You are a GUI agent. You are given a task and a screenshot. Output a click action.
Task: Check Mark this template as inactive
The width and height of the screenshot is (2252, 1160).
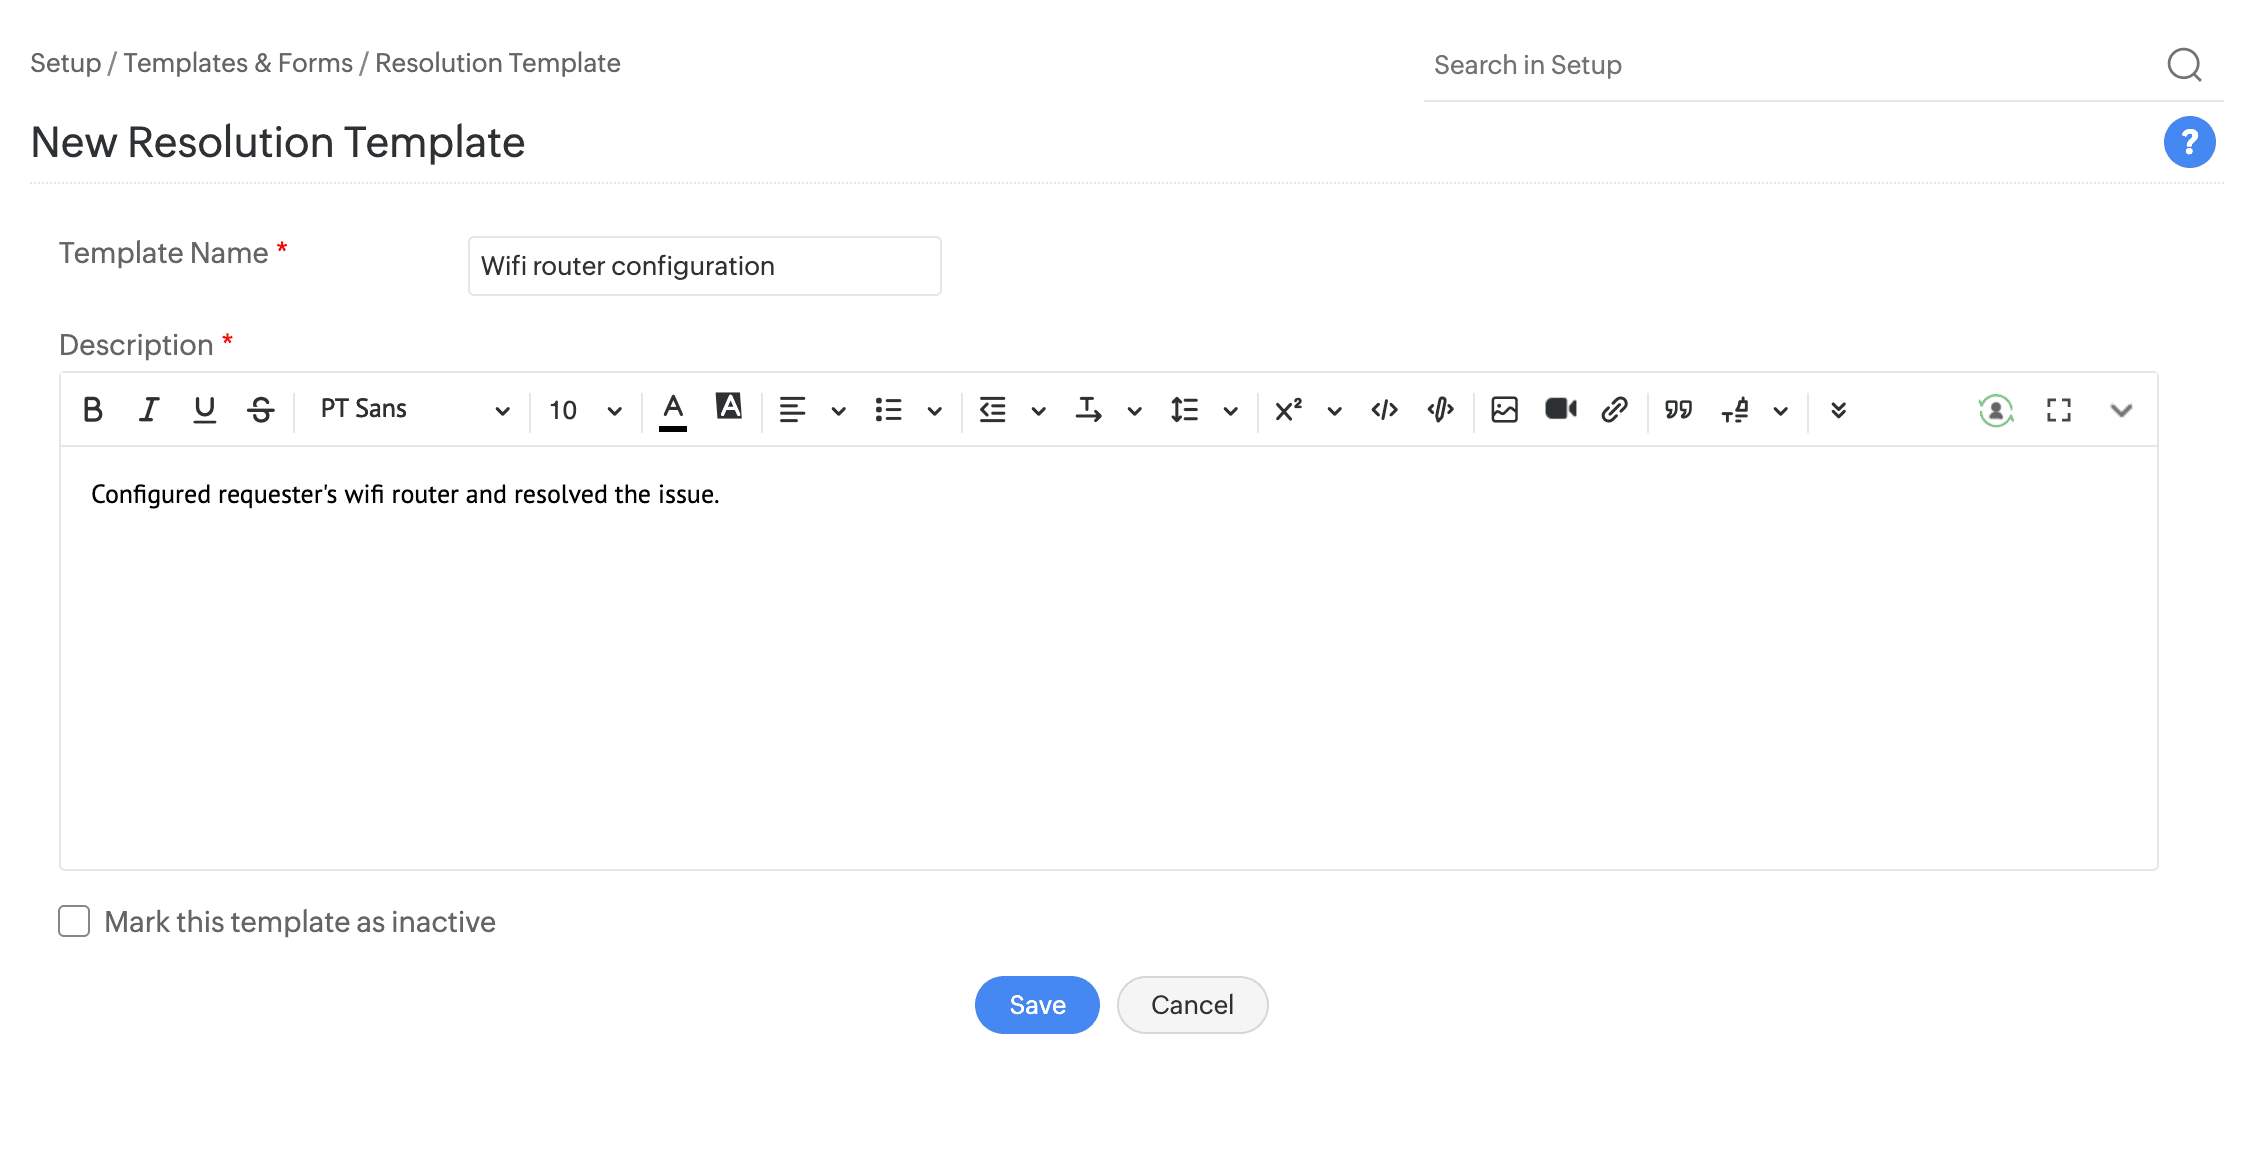click(x=74, y=921)
